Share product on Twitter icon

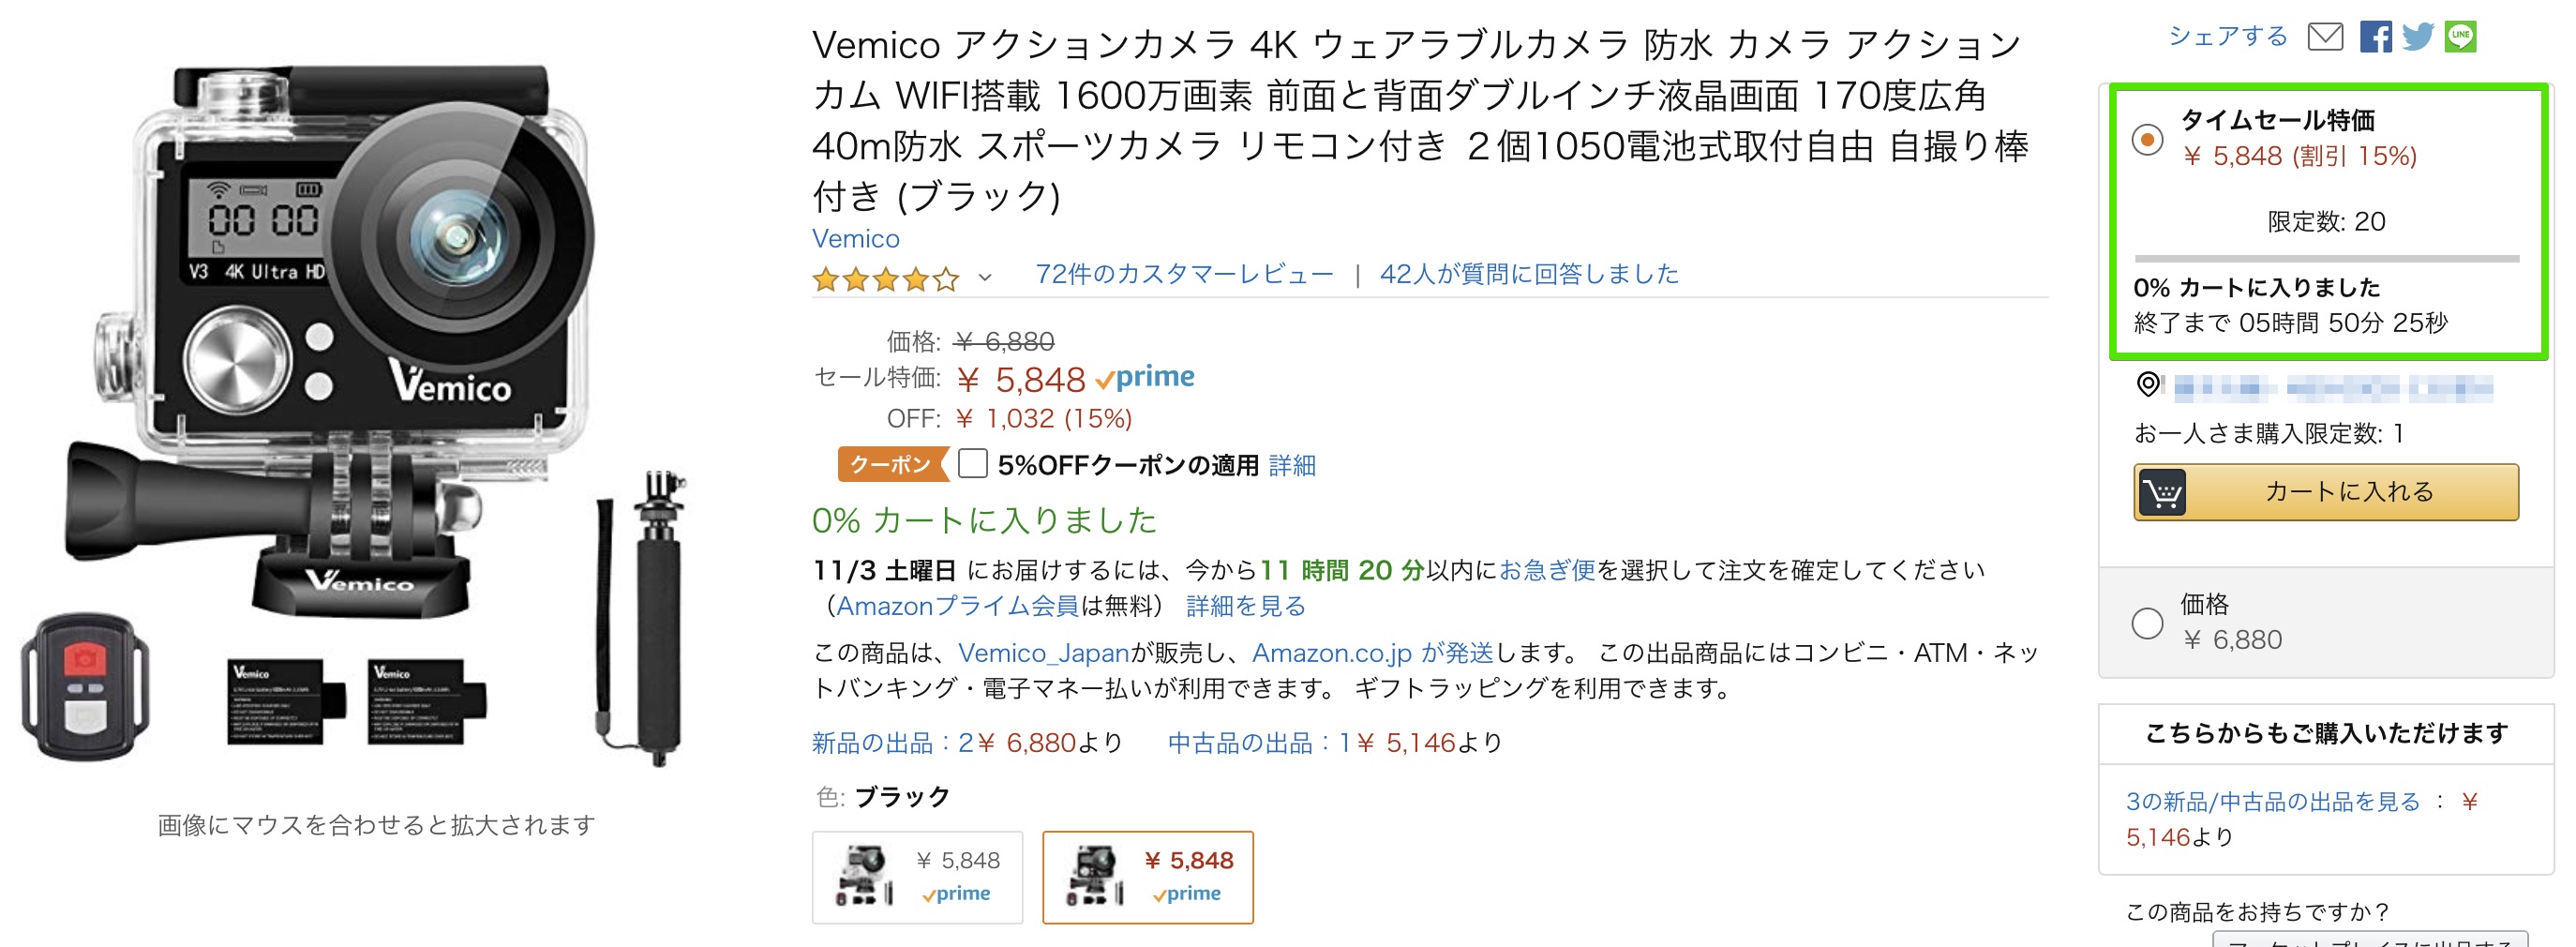(x=2417, y=37)
